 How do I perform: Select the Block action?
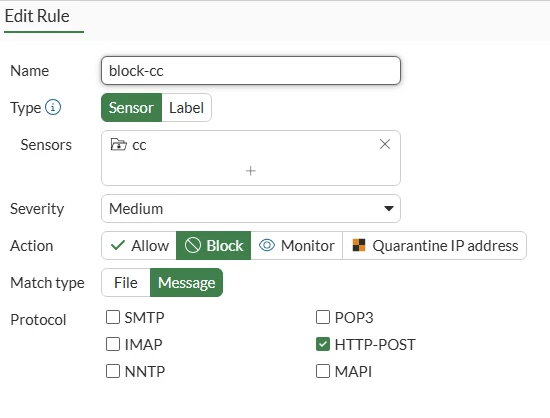point(214,245)
